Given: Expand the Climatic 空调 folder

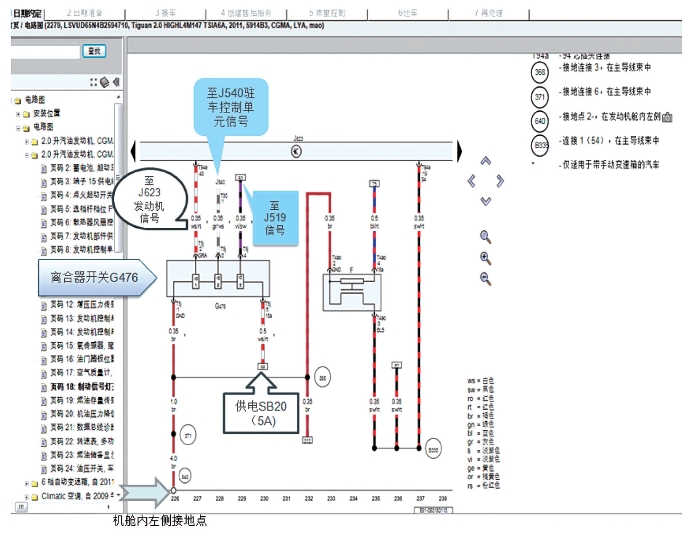Looking at the screenshot, I should click(x=27, y=497).
